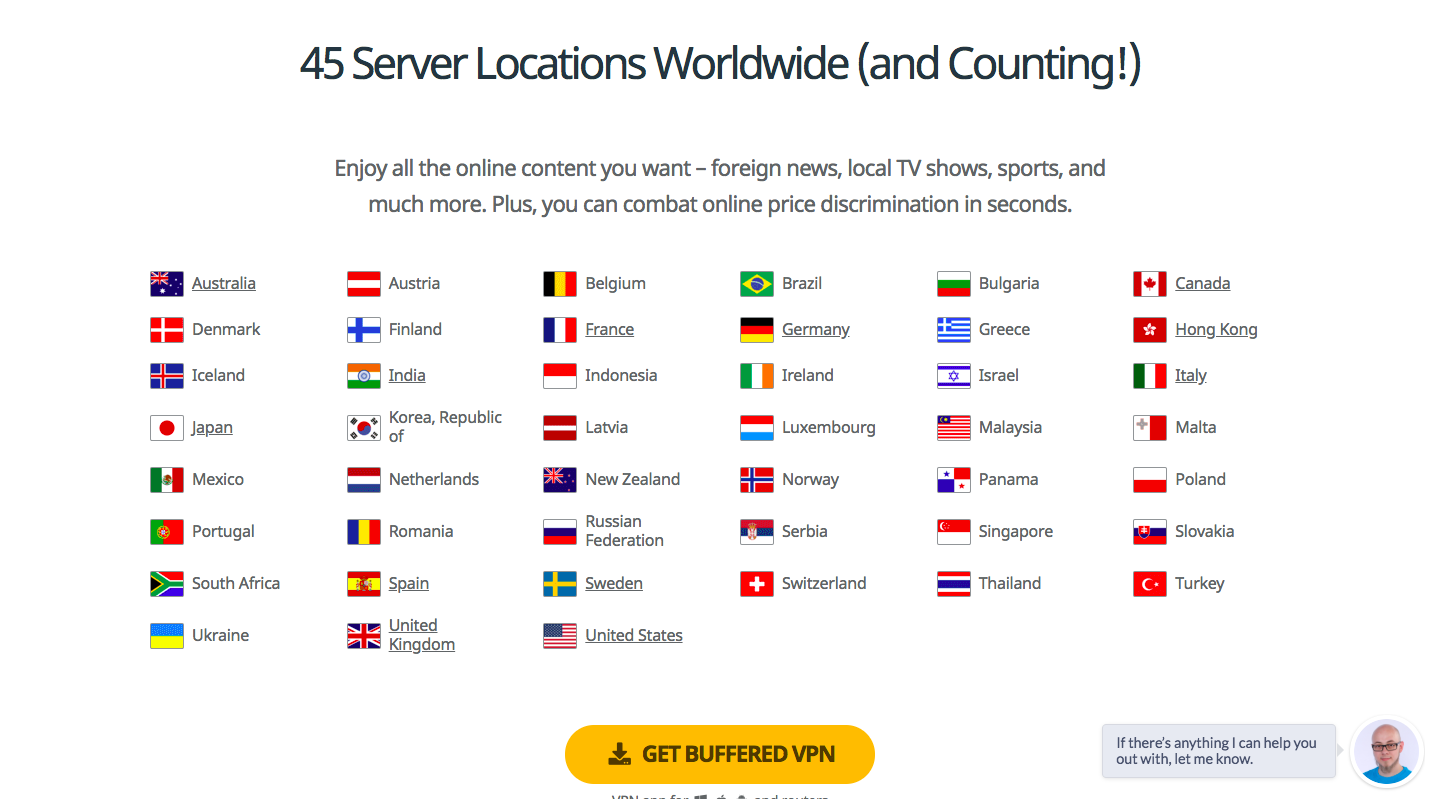Screen dimensions: 1439x799
Task: Open the Japan link text
Action: point(212,428)
